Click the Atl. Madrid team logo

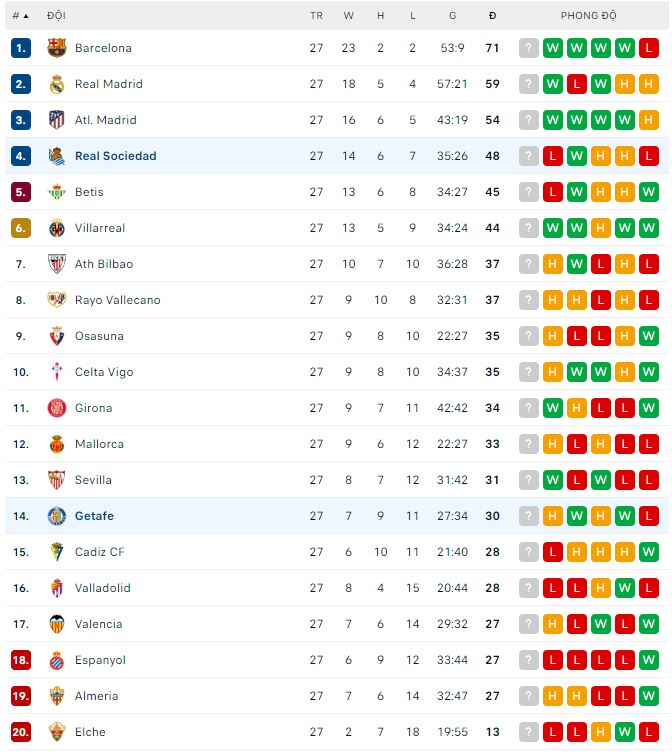coord(57,120)
